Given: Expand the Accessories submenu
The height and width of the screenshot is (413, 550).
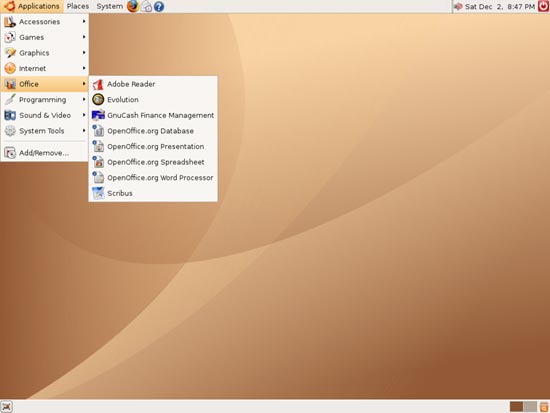Looking at the screenshot, I should pos(45,22).
